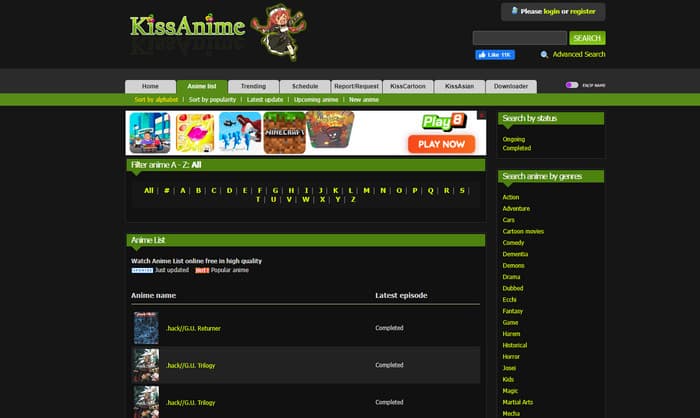Open the Report/Request tab
The width and height of the screenshot is (700, 418).
click(x=356, y=86)
